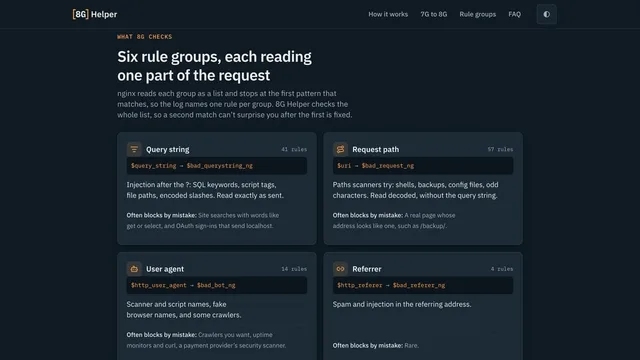640x360 pixels.
Task: Click the '41 rules' count label
Action: click(x=294, y=149)
